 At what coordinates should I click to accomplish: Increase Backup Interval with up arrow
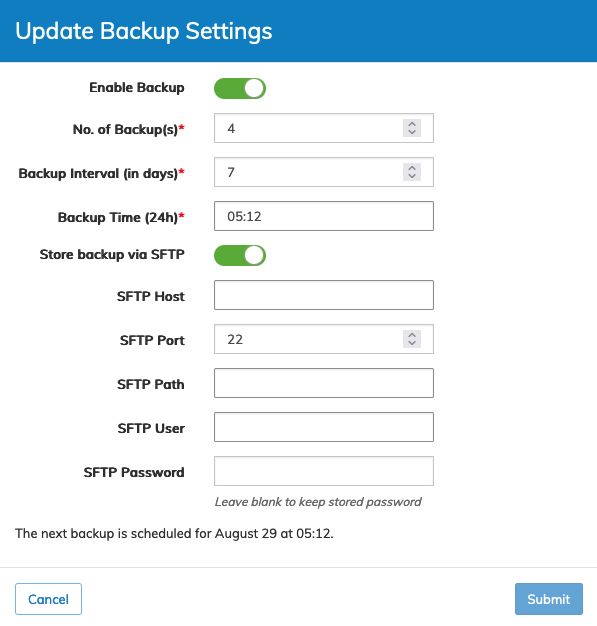coord(412,168)
